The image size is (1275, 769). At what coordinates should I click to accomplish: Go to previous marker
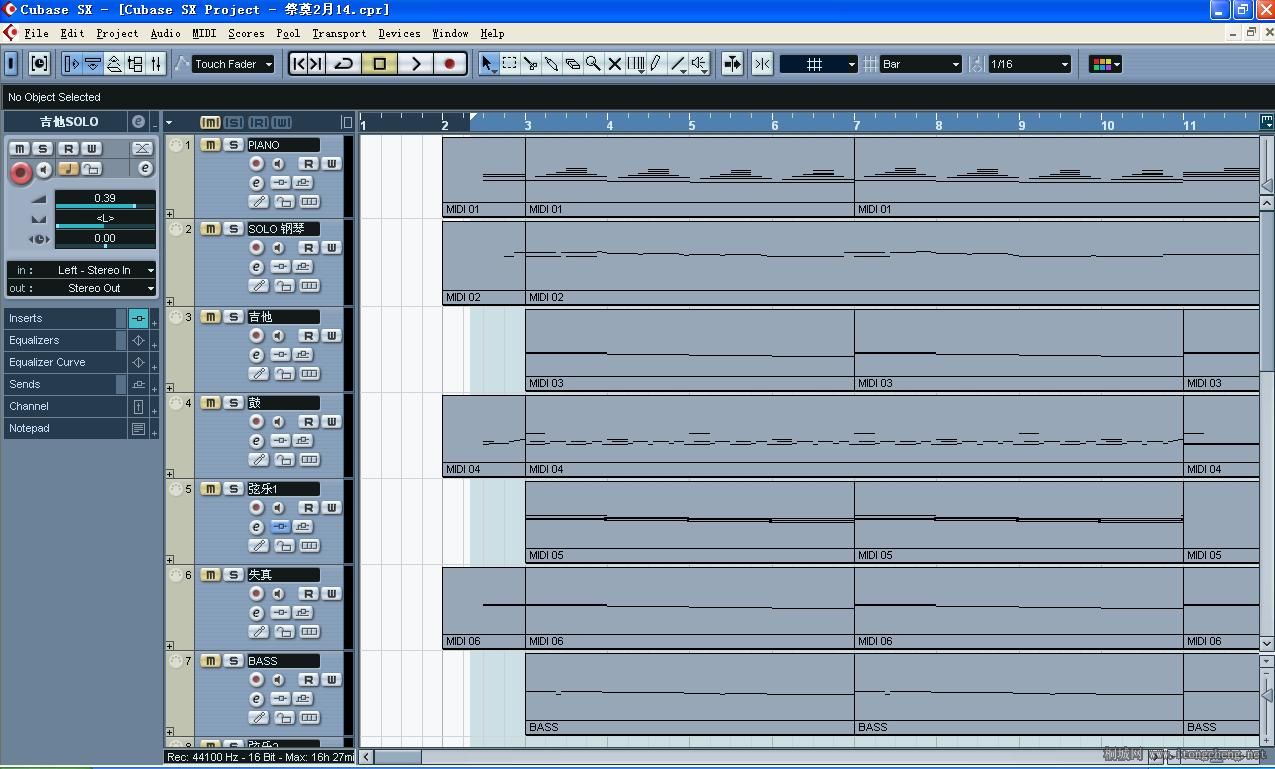[x=298, y=64]
